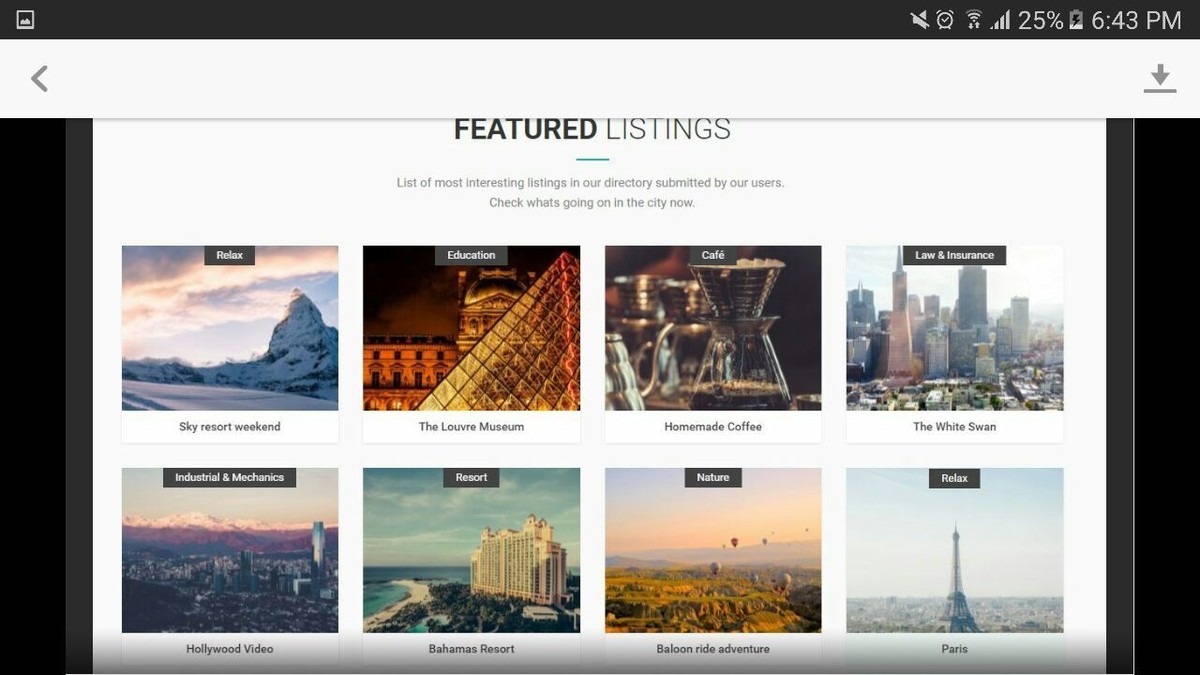The image size is (1200, 675).
Task: Select the Industrial & Mechanics category tag
Action: pyautogui.click(x=230, y=477)
